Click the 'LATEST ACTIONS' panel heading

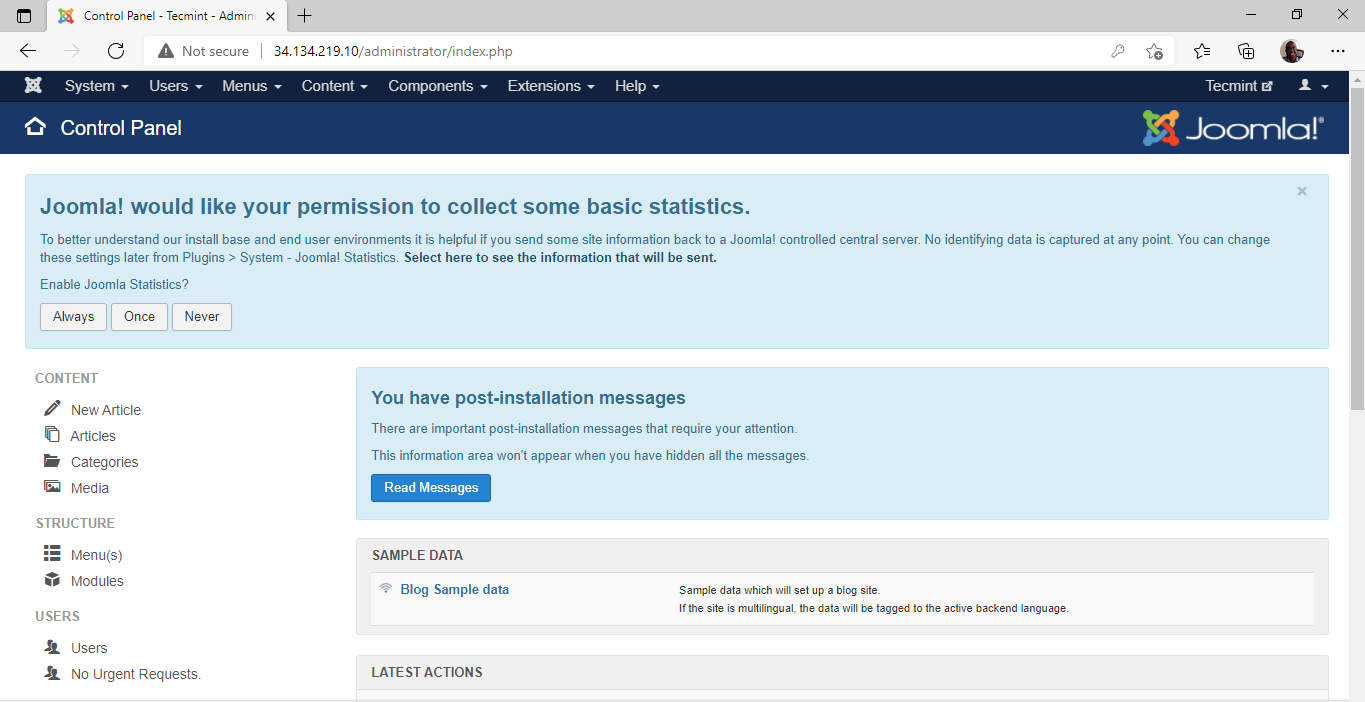pos(427,672)
